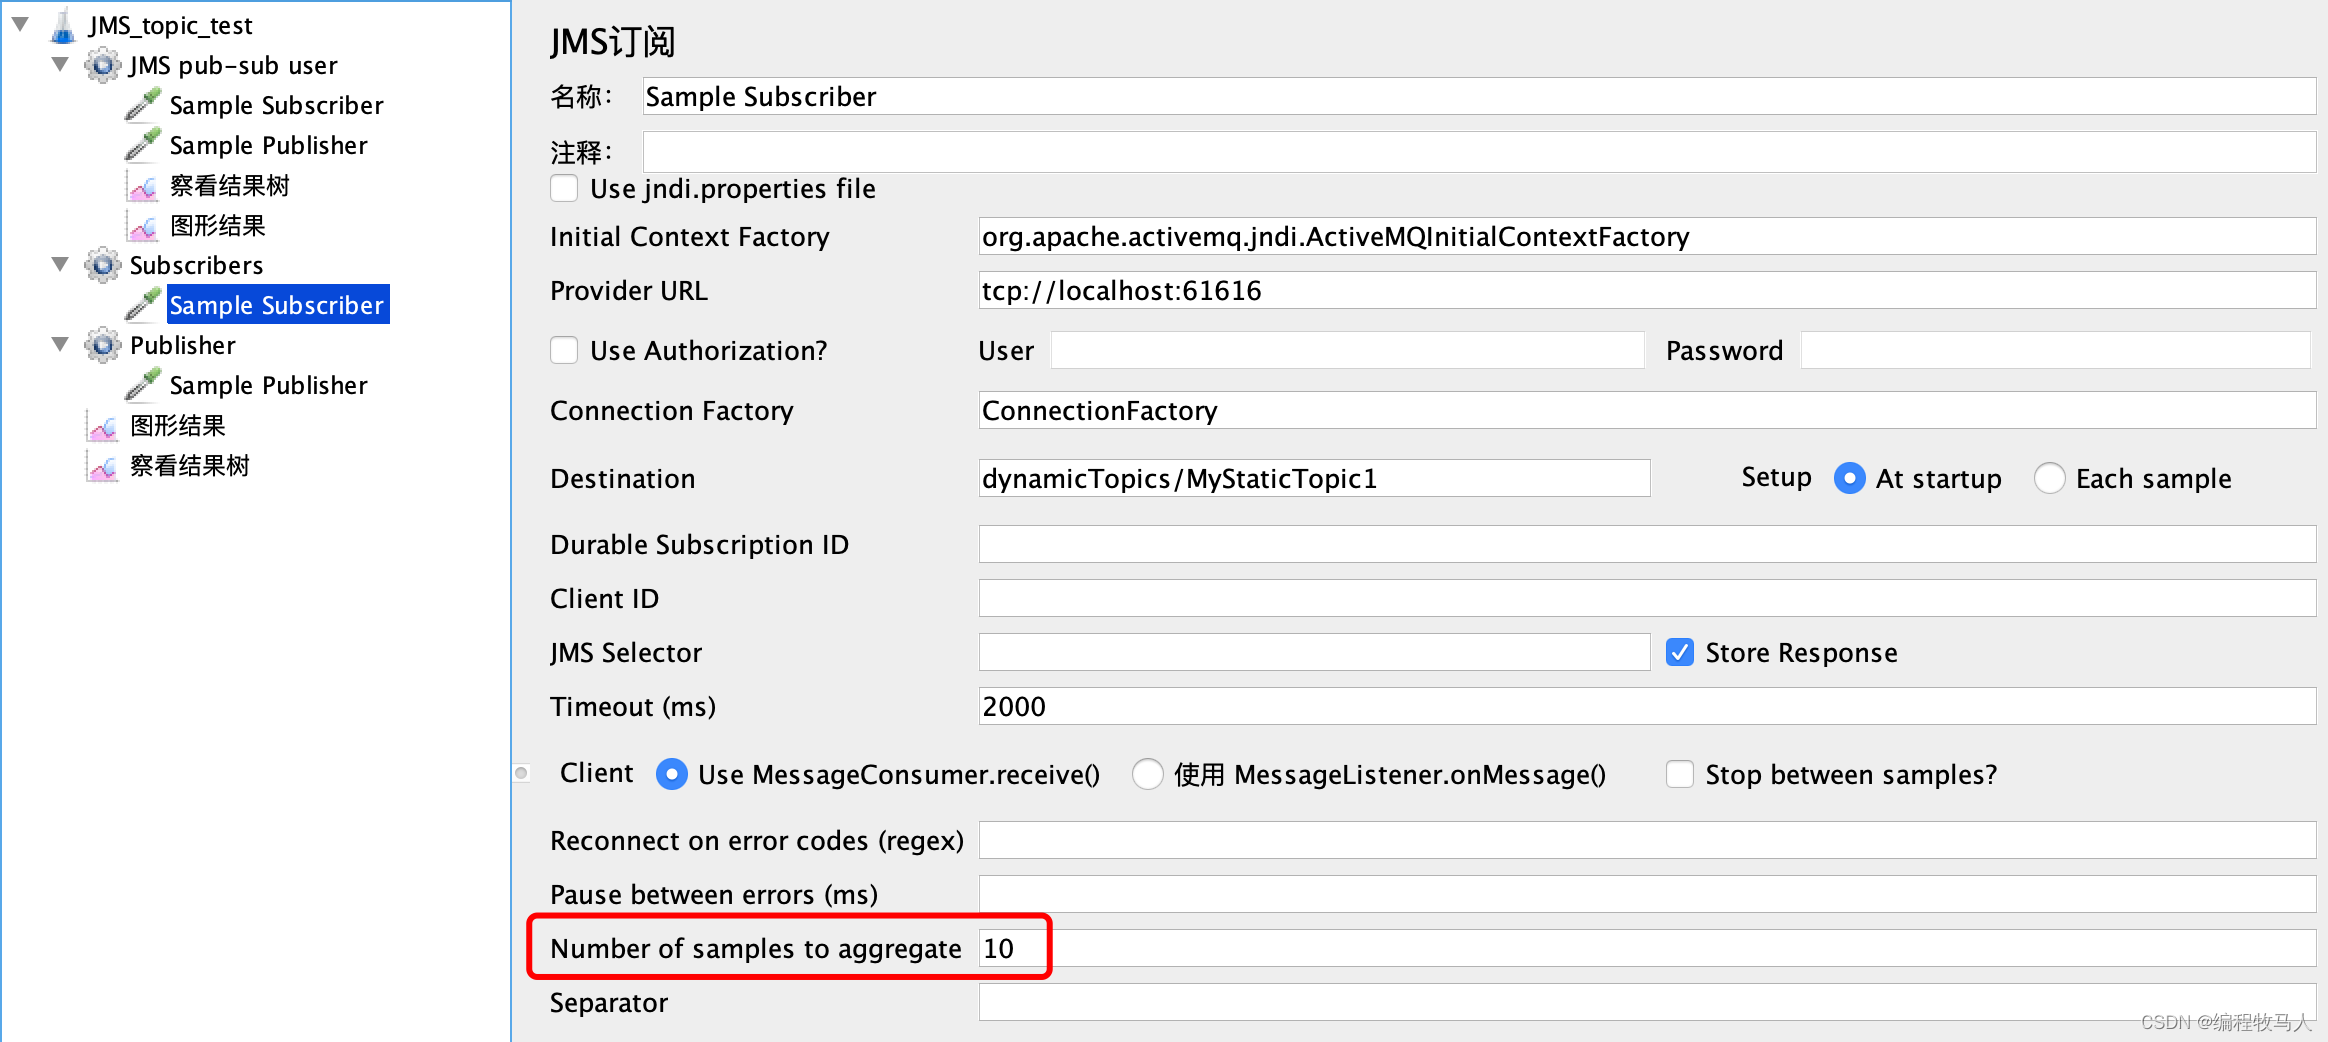Collapse the Subscribers thread group
Image resolution: width=2328 pixels, height=1042 pixels.
click(x=60, y=264)
